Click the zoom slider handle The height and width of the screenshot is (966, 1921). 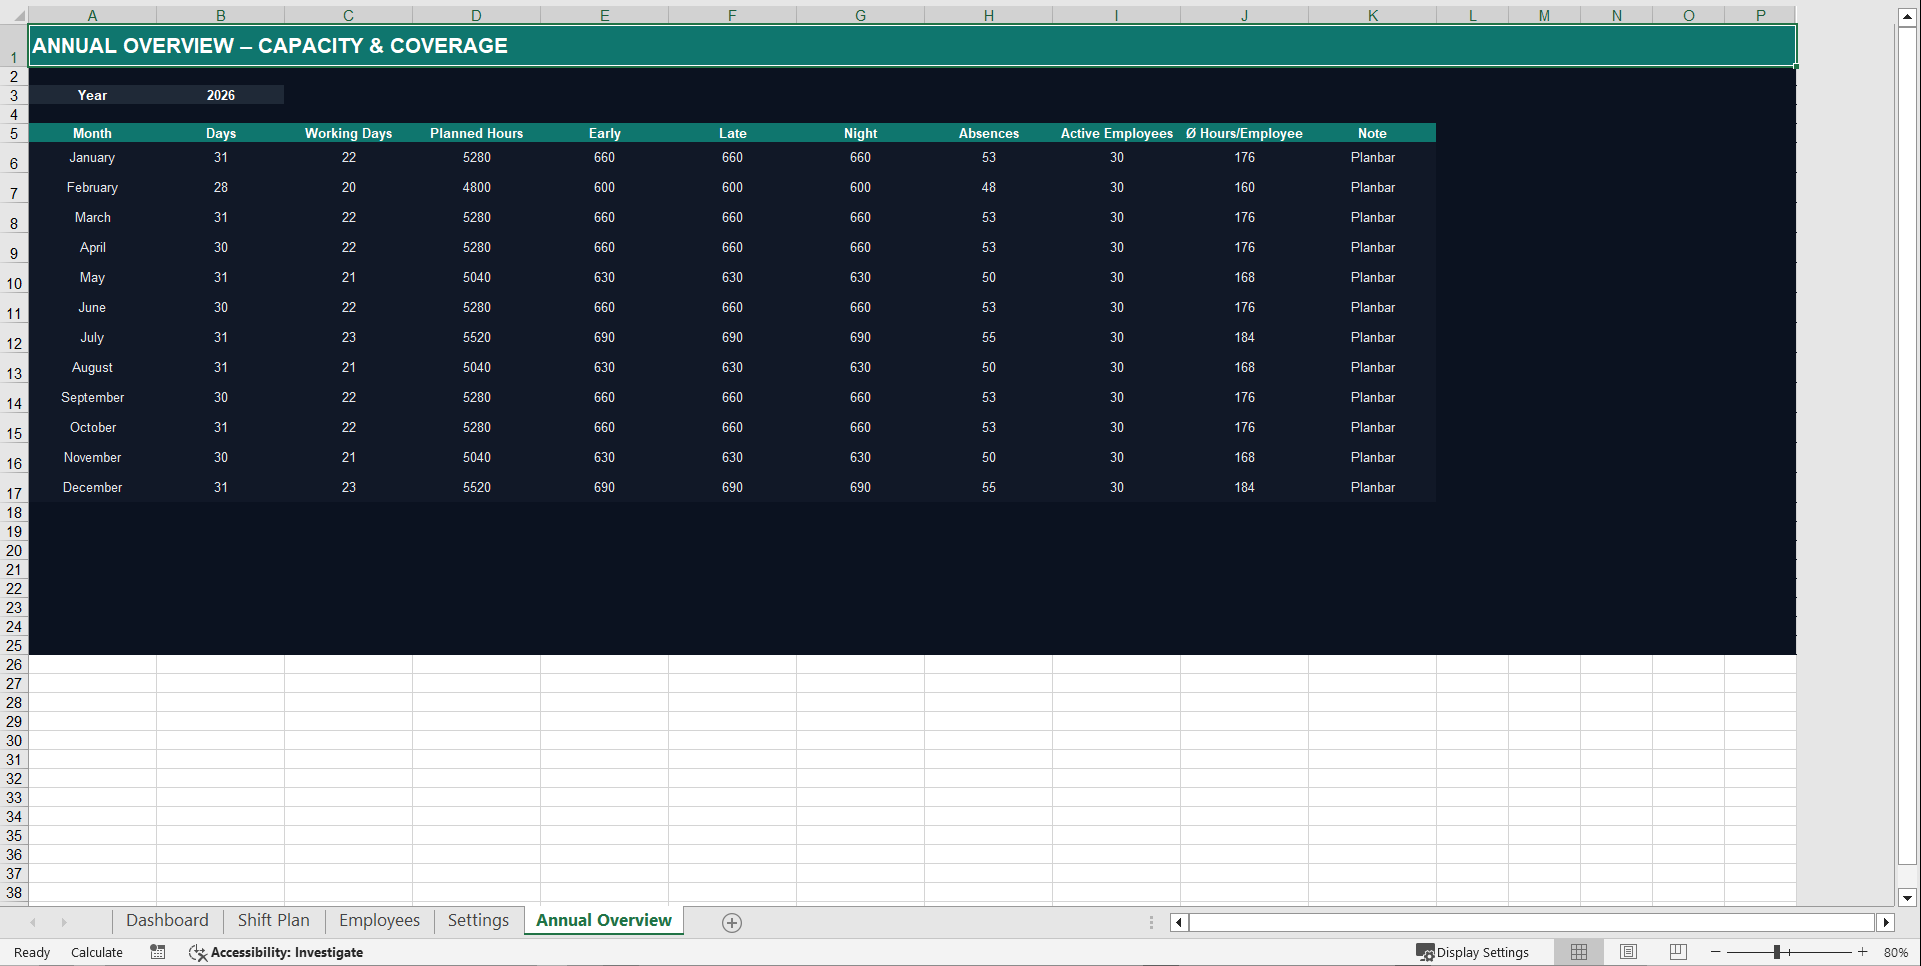tap(1777, 952)
